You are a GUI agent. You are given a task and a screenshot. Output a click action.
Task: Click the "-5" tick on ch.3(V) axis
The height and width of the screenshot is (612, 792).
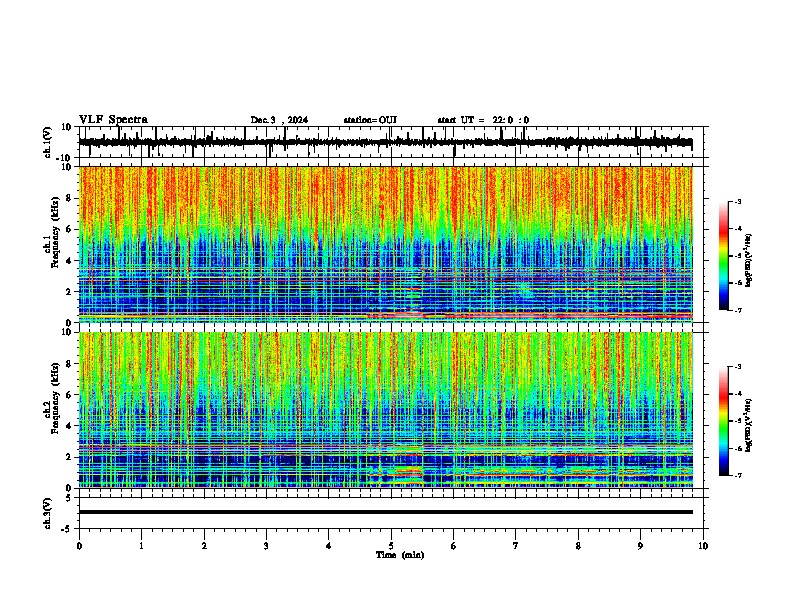point(67,529)
